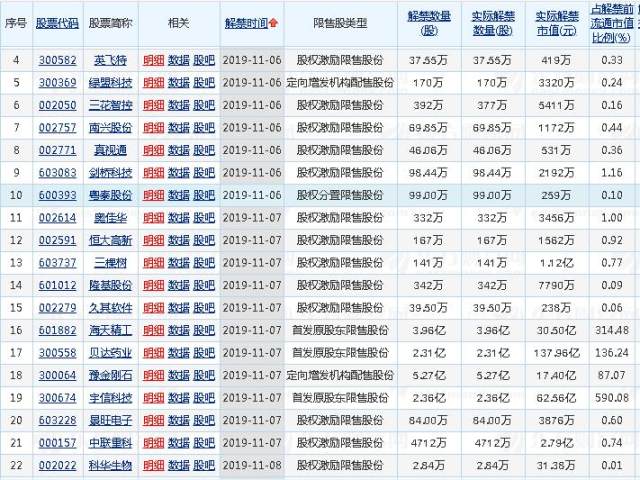Sort by 解禁时间 column header
Viewport: 640px width, 480px height.
(247, 23)
